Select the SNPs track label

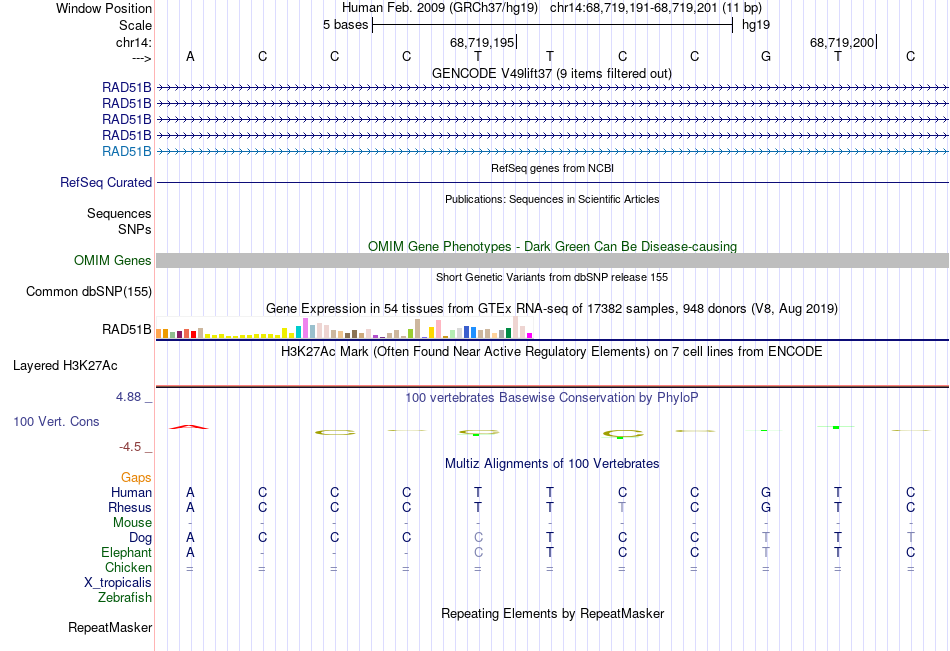click(135, 229)
